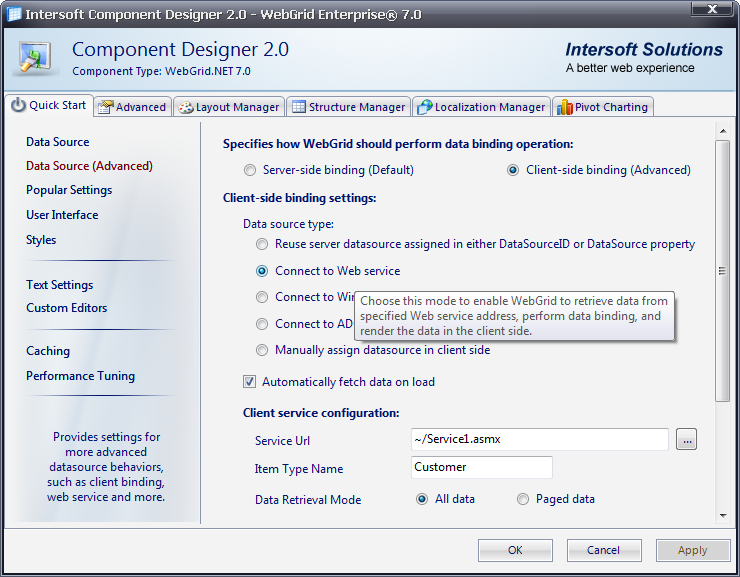Select the Connect to Wi... radio option
This screenshot has width=740, height=577.
tap(261, 297)
